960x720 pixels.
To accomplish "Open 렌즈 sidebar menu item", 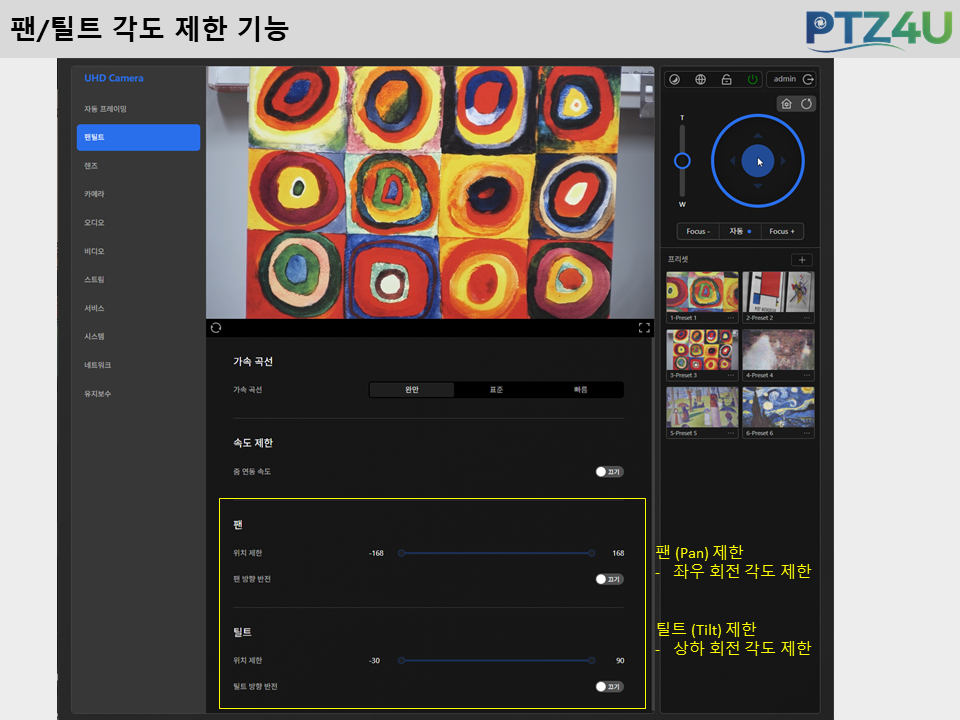I will (138, 166).
